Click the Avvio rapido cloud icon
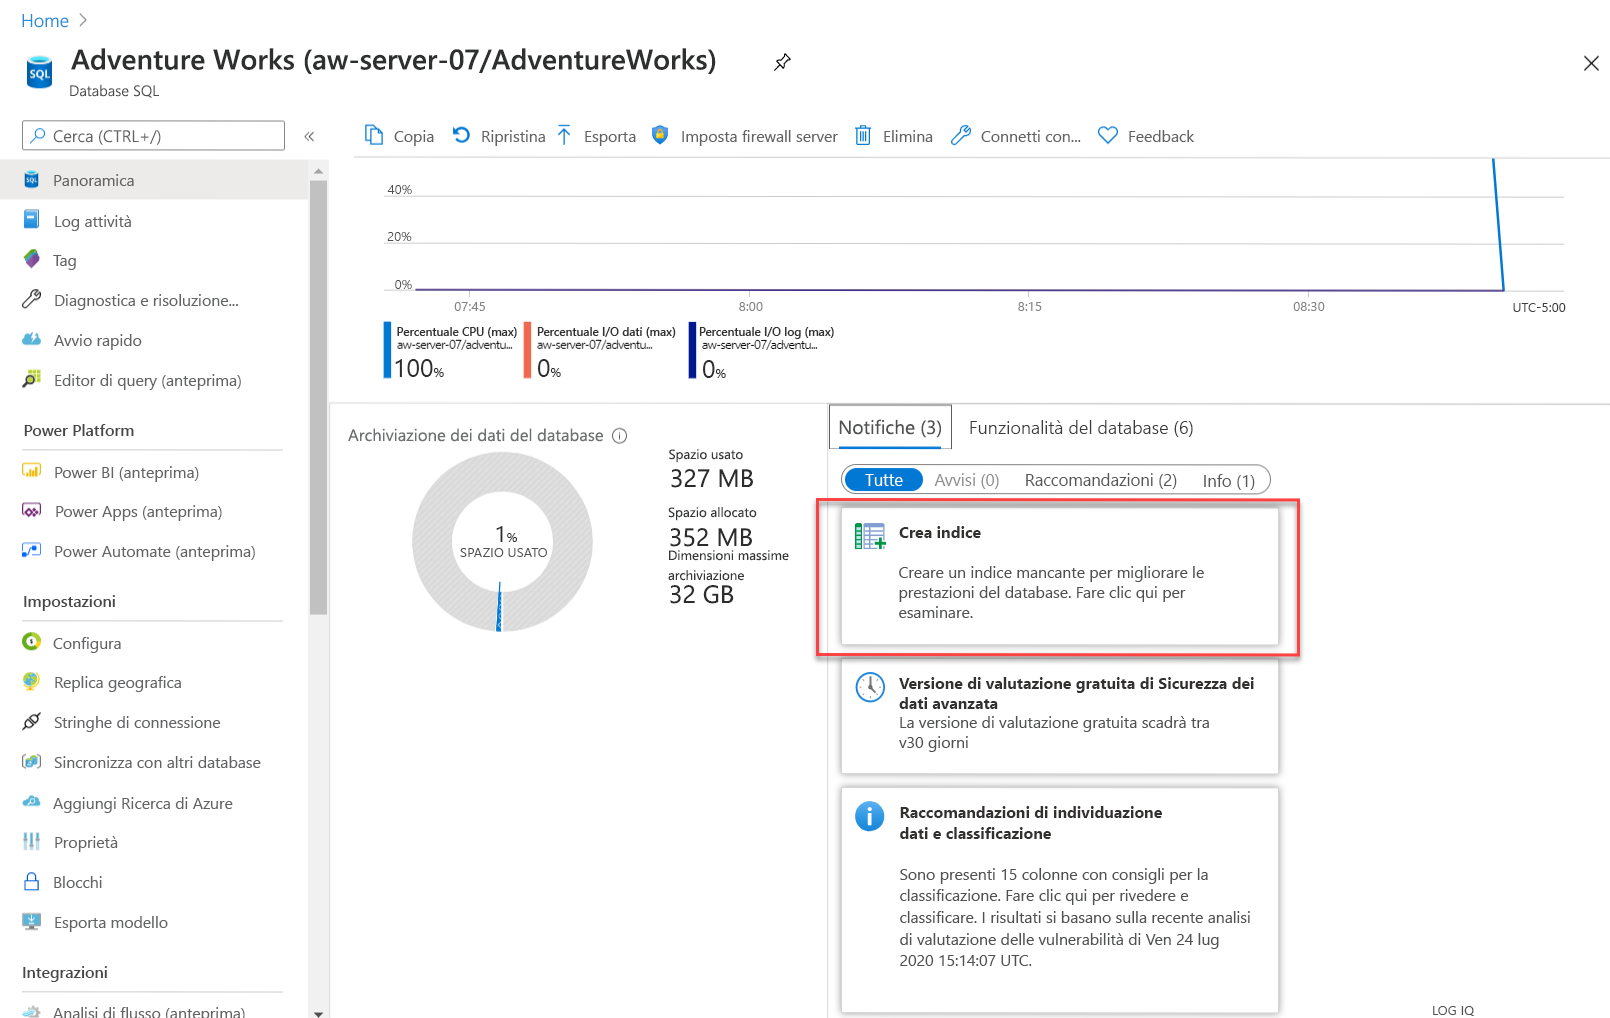 32,339
